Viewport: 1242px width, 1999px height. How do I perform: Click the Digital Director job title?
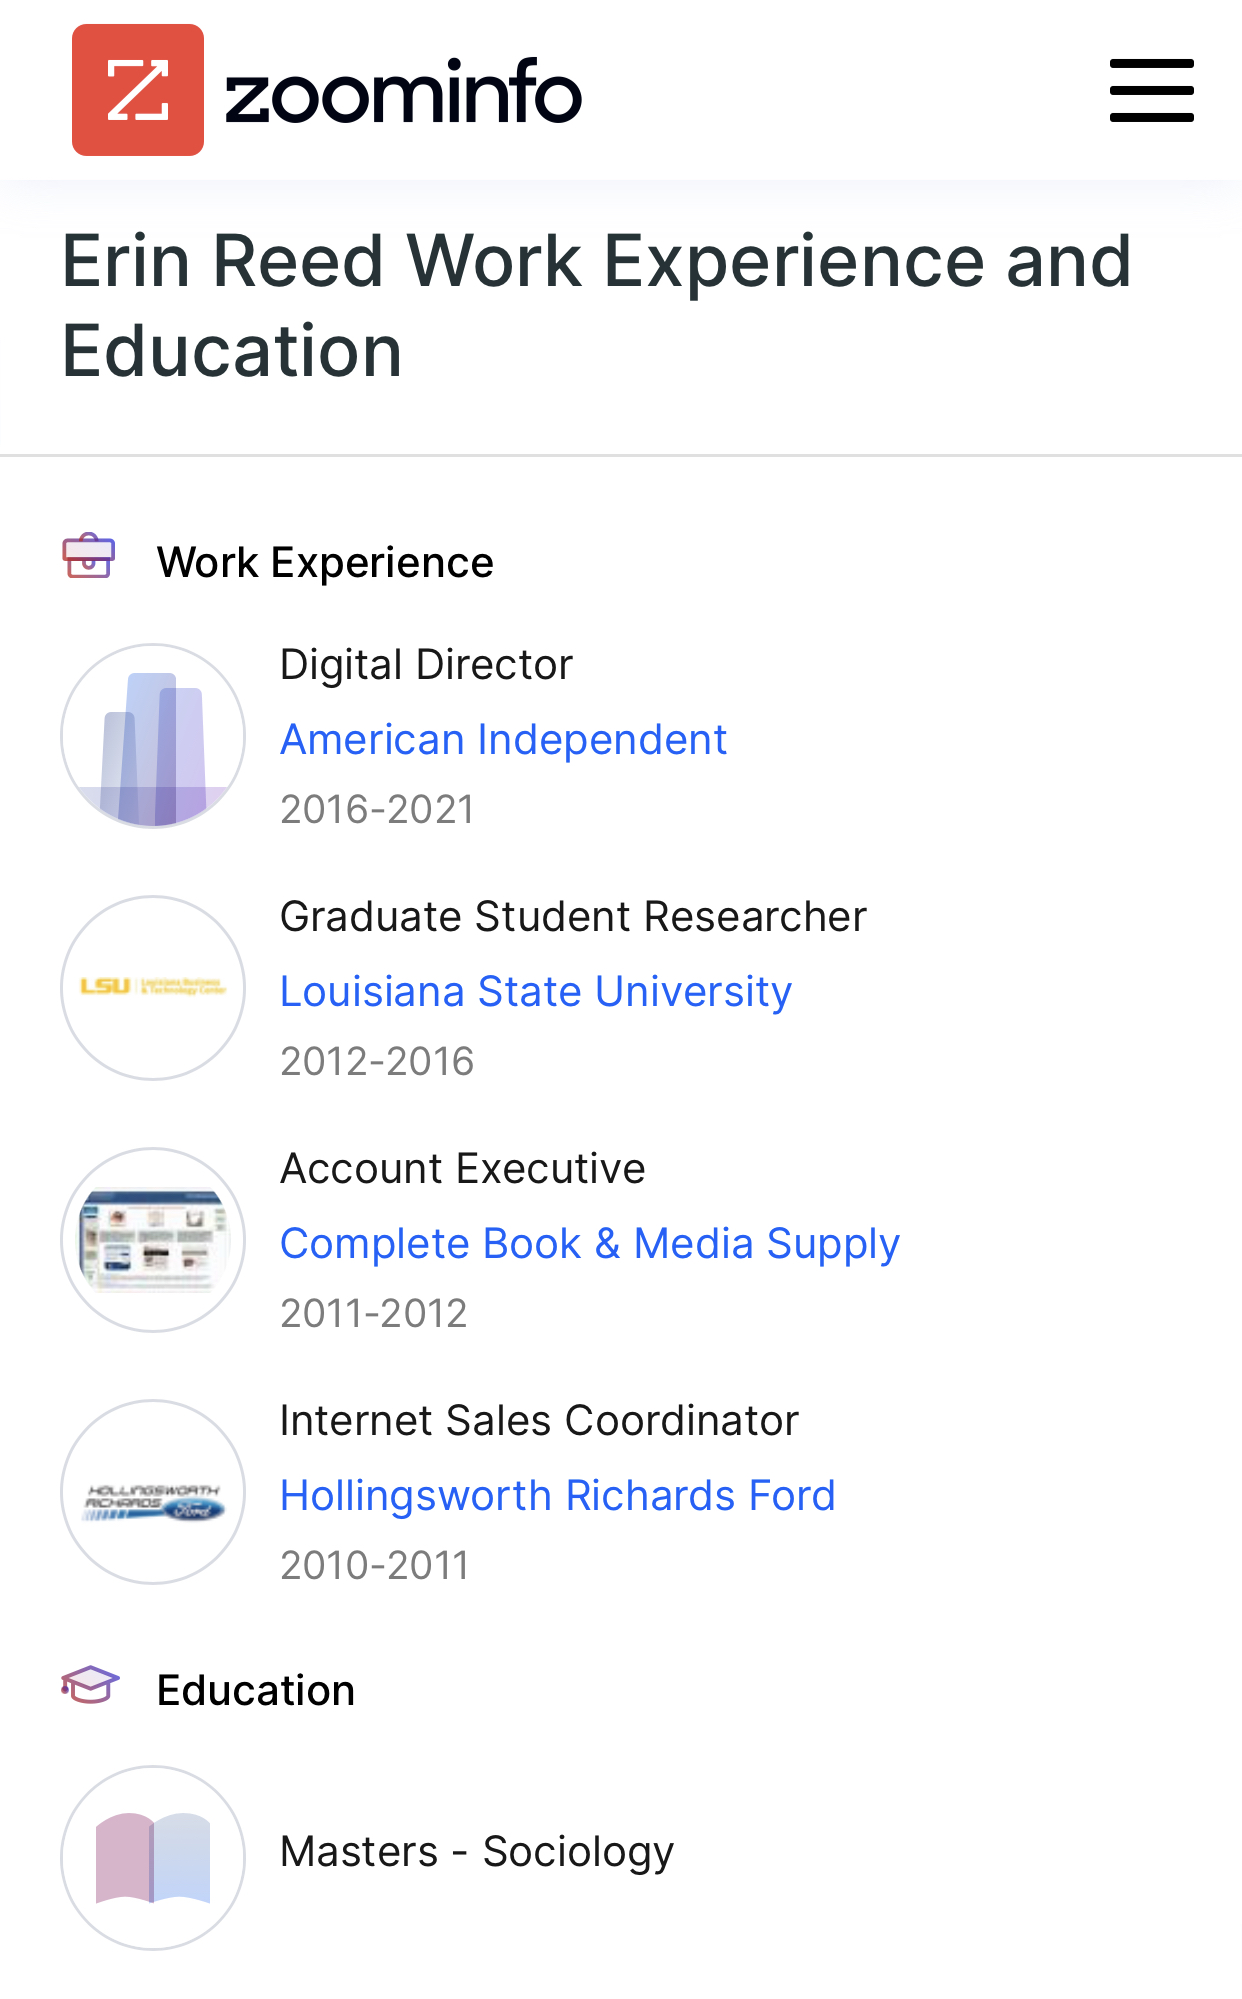click(426, 665)
